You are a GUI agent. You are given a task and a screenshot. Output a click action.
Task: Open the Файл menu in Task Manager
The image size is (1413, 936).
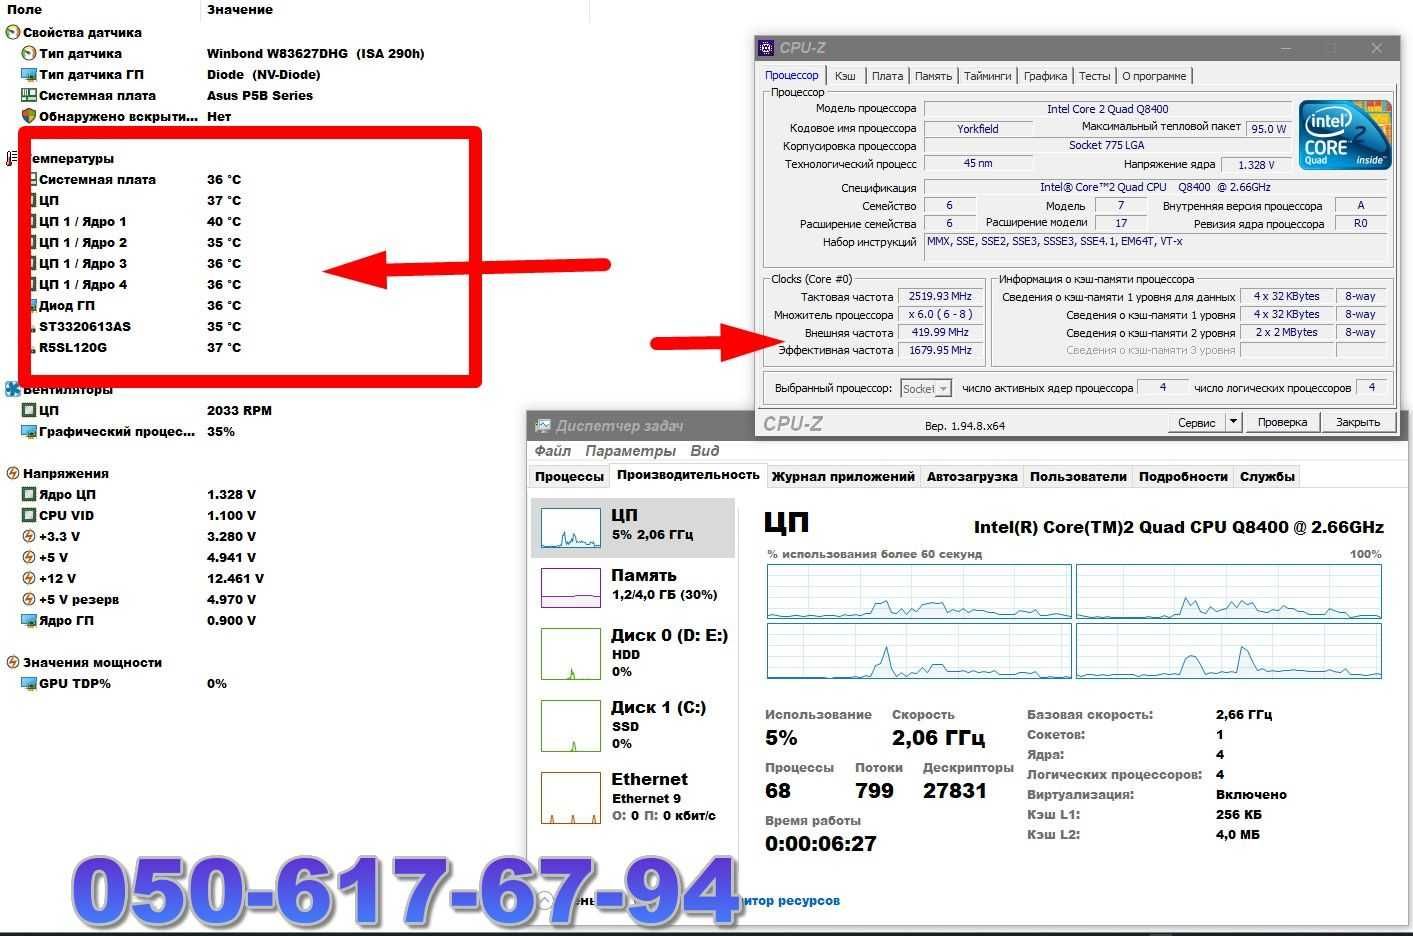point(553,451)
